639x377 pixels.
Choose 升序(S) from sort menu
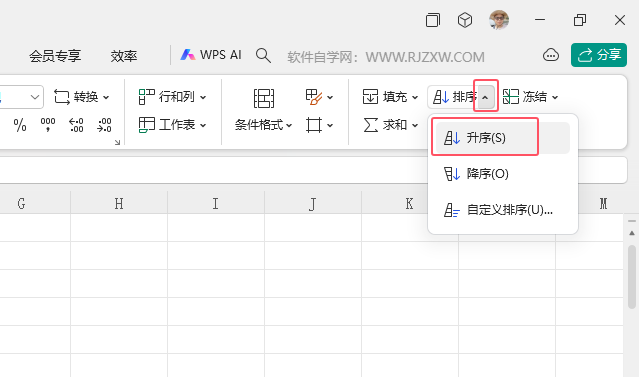(x=502, y=138)
